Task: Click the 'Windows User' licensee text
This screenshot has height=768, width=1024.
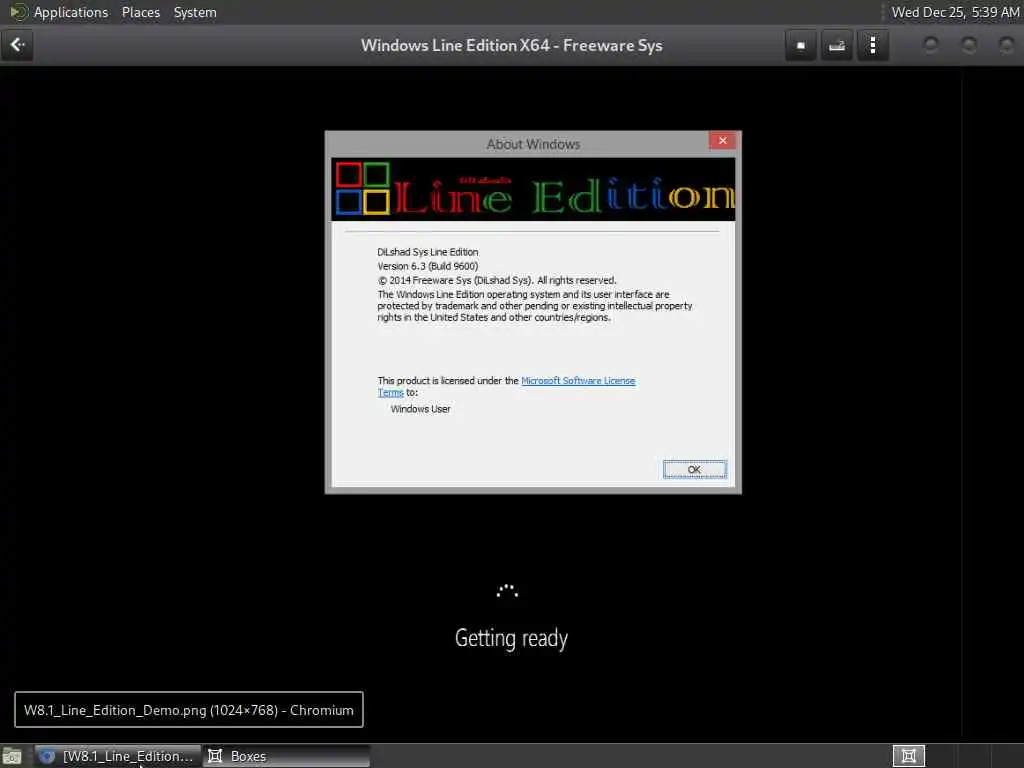Action: point(421,409)
